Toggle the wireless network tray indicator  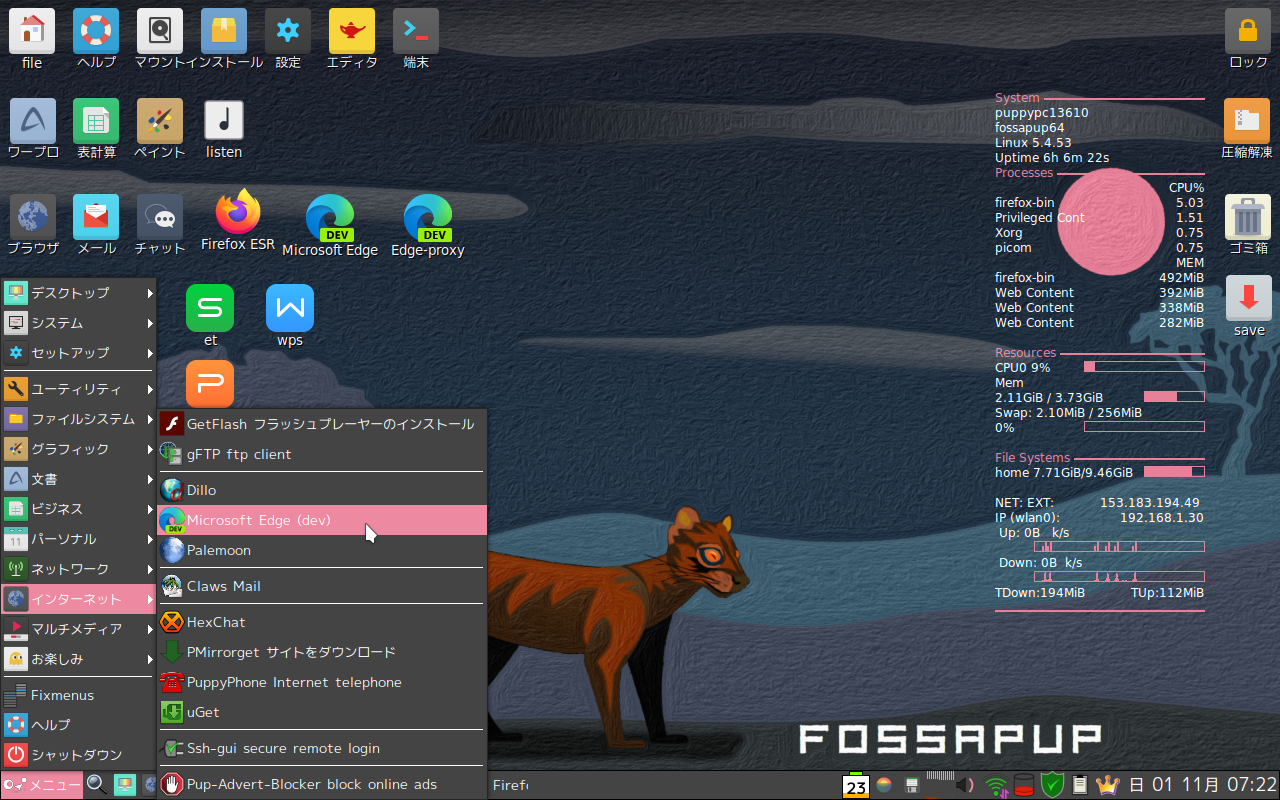(994, 785)
